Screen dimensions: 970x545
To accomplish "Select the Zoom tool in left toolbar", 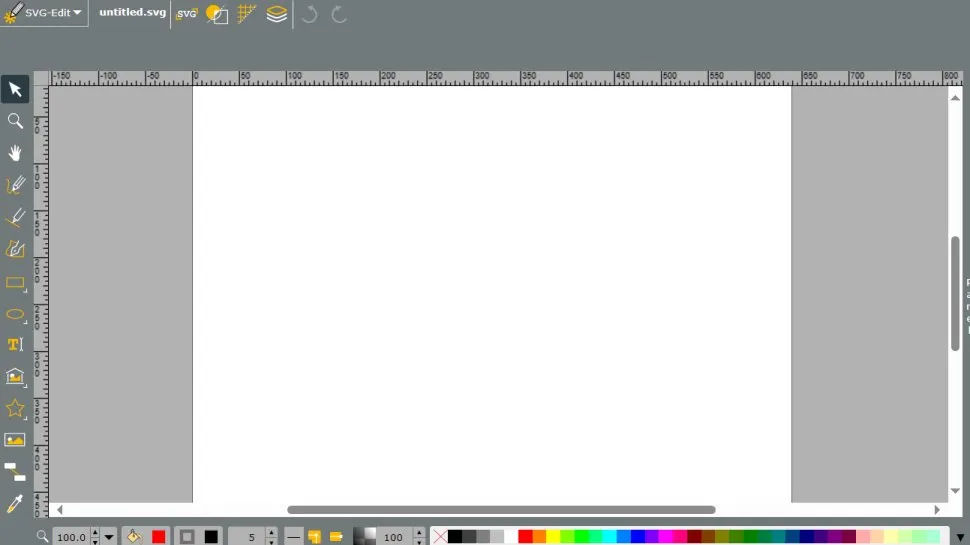I will (15, 121).
